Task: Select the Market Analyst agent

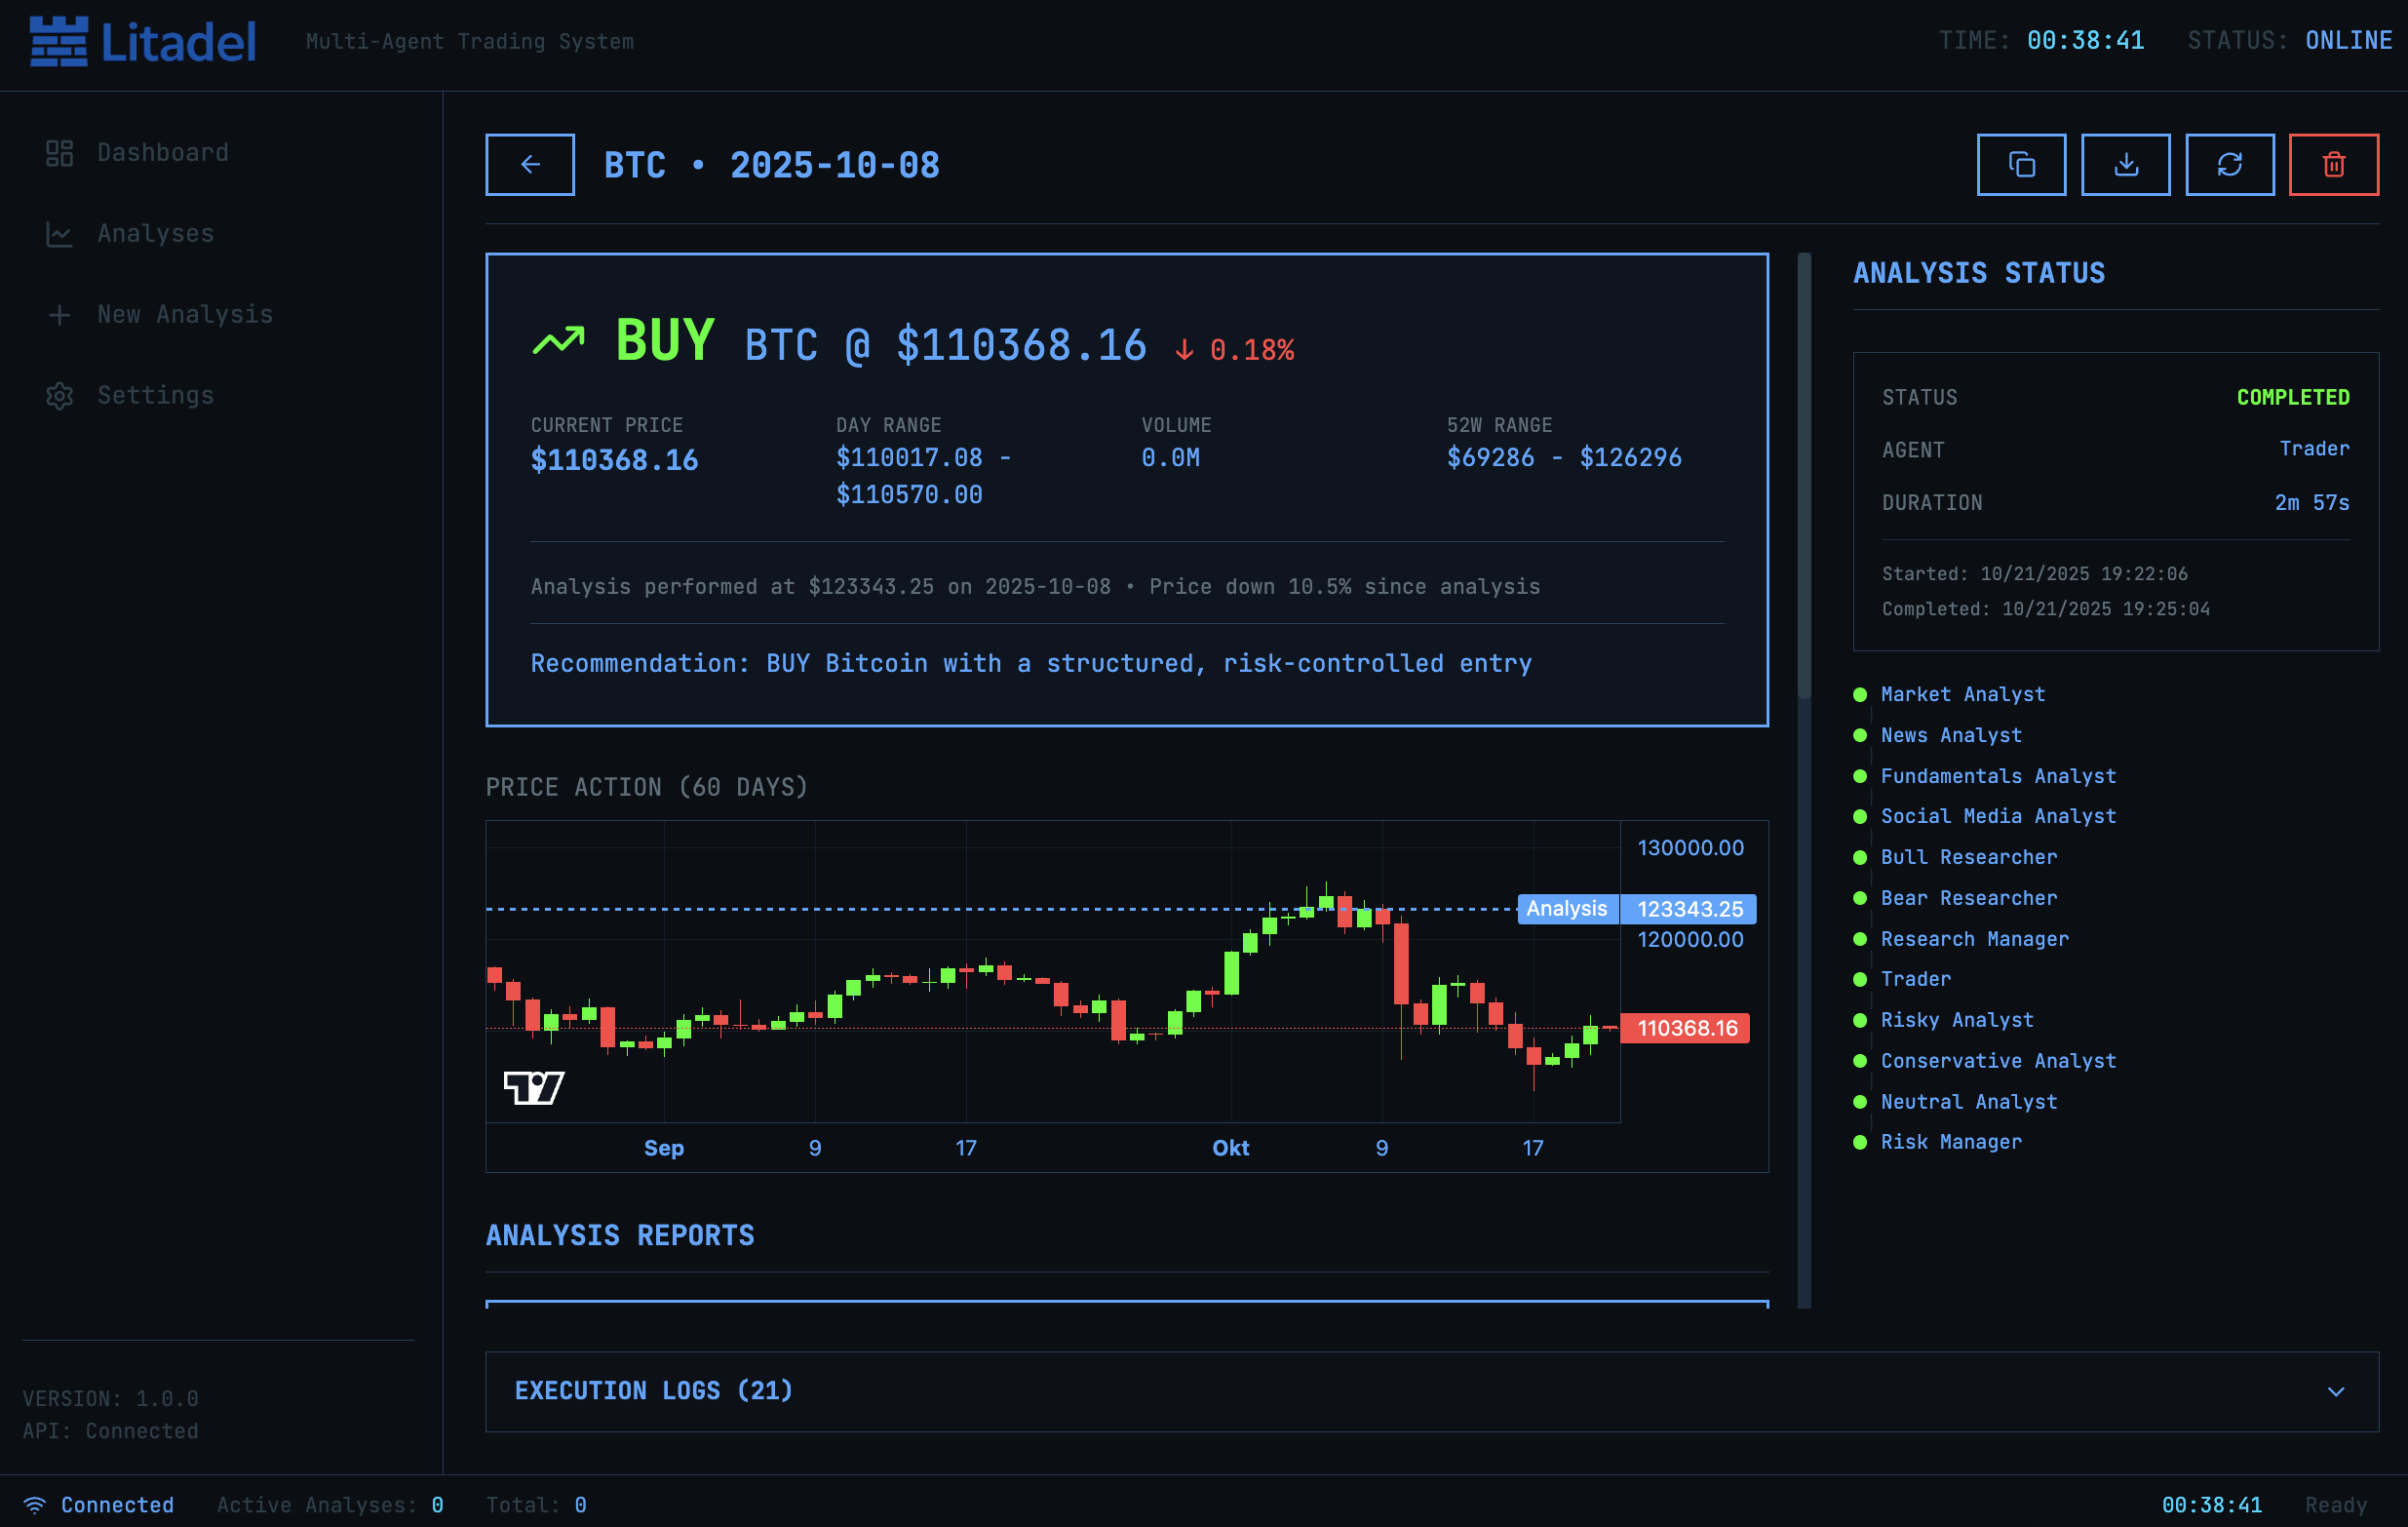Action: tap(1962, 695)
